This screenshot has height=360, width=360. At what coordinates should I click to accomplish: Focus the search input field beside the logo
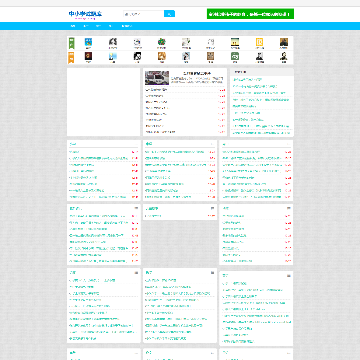143,14
